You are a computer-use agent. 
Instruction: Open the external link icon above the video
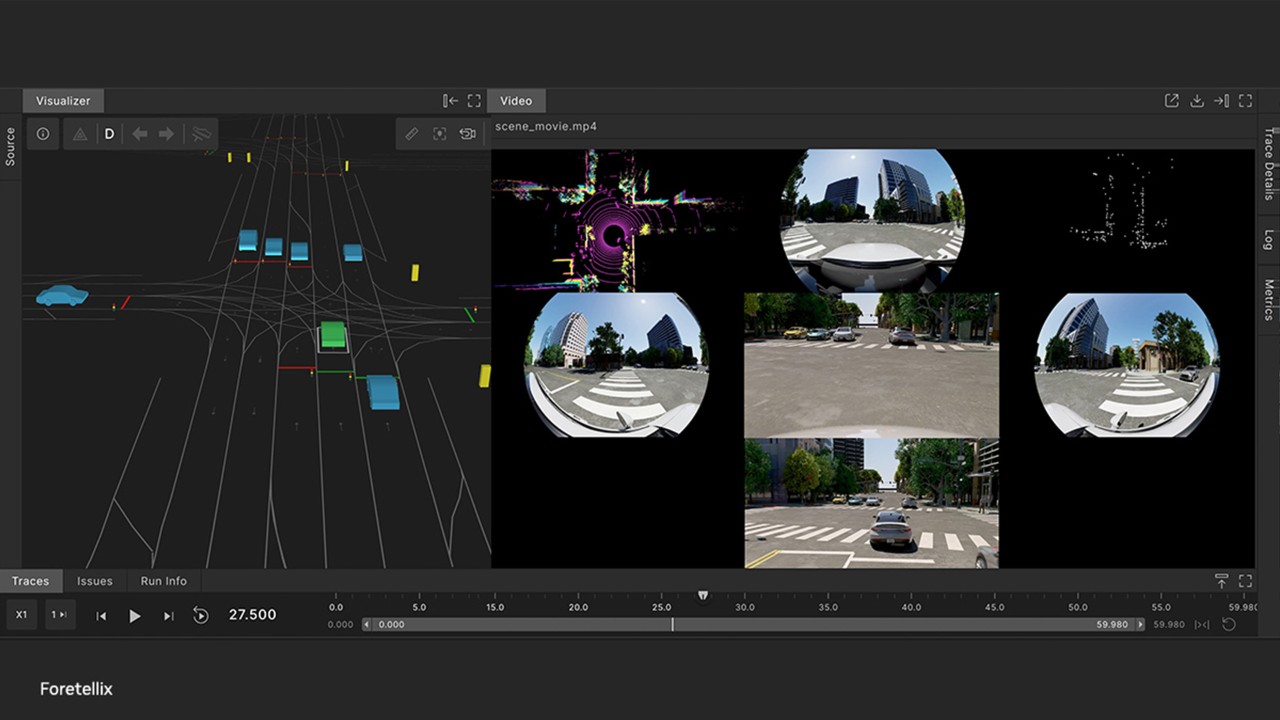tap(1171, 100)
